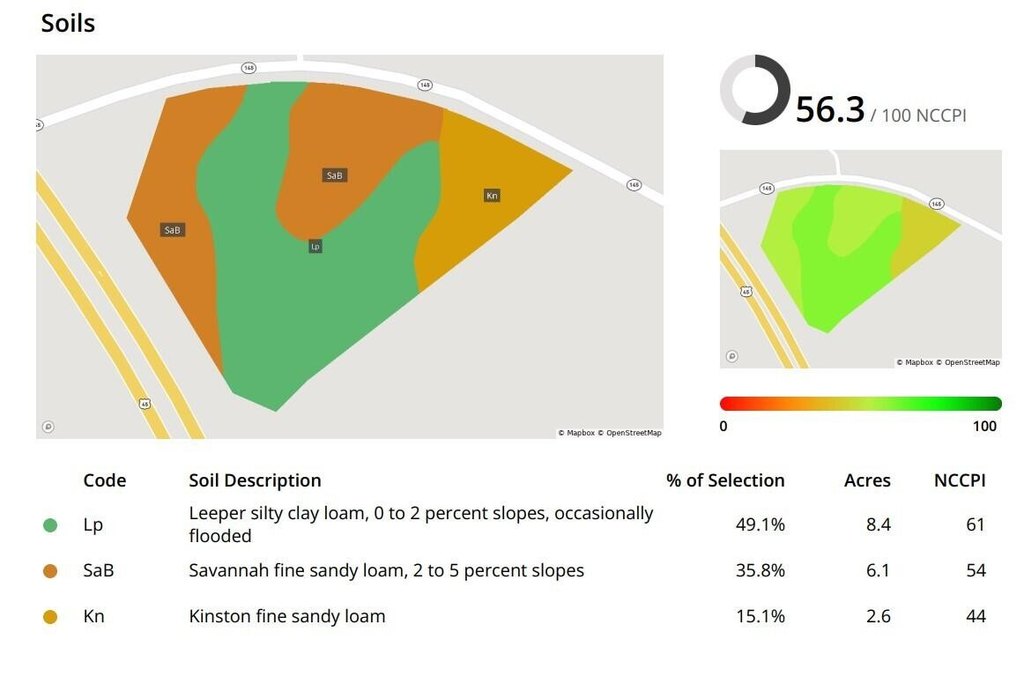Click the Mapbox logo icon on main map
Image resolution: width=1024 pixels, height=699 pixels.
[x=48, y=427]
